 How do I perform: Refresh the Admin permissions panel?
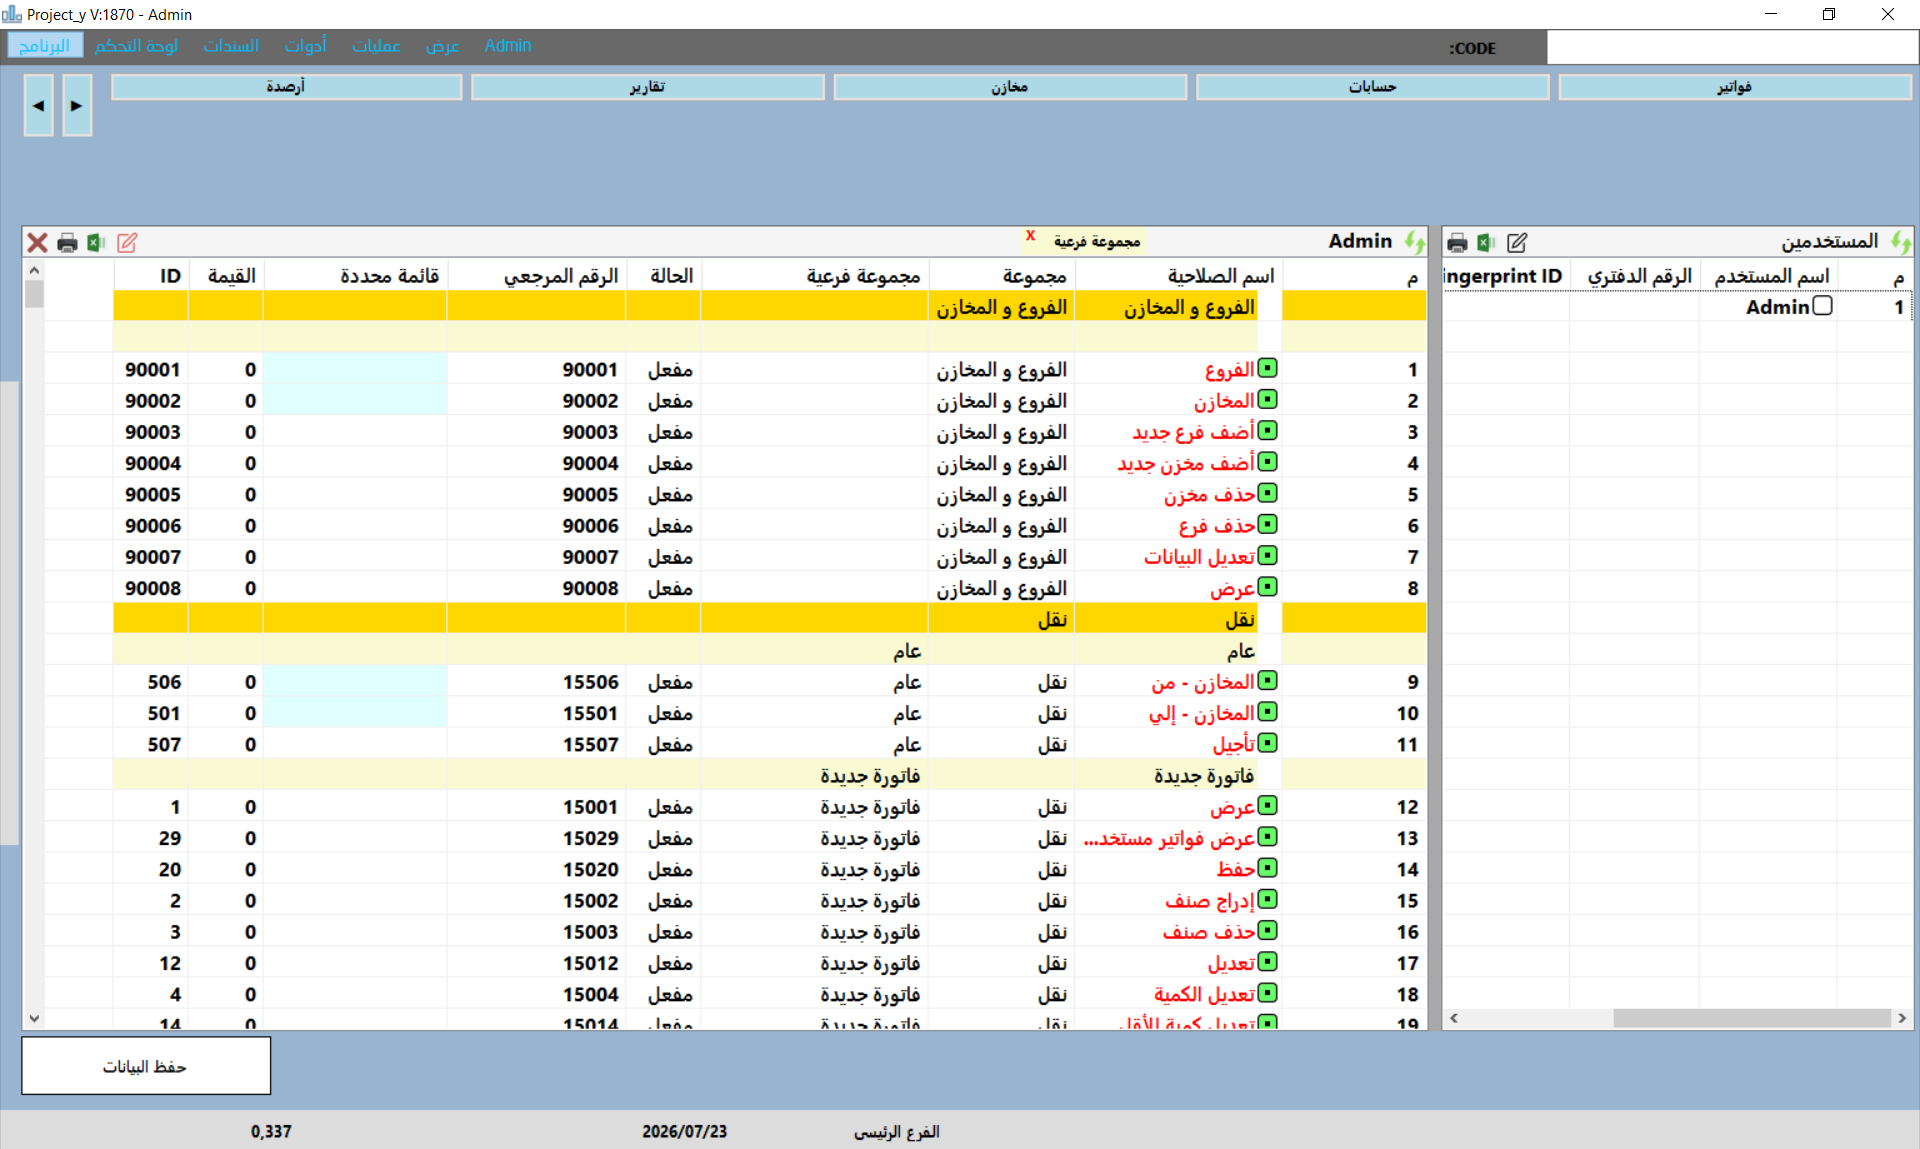pos(1414,242)
